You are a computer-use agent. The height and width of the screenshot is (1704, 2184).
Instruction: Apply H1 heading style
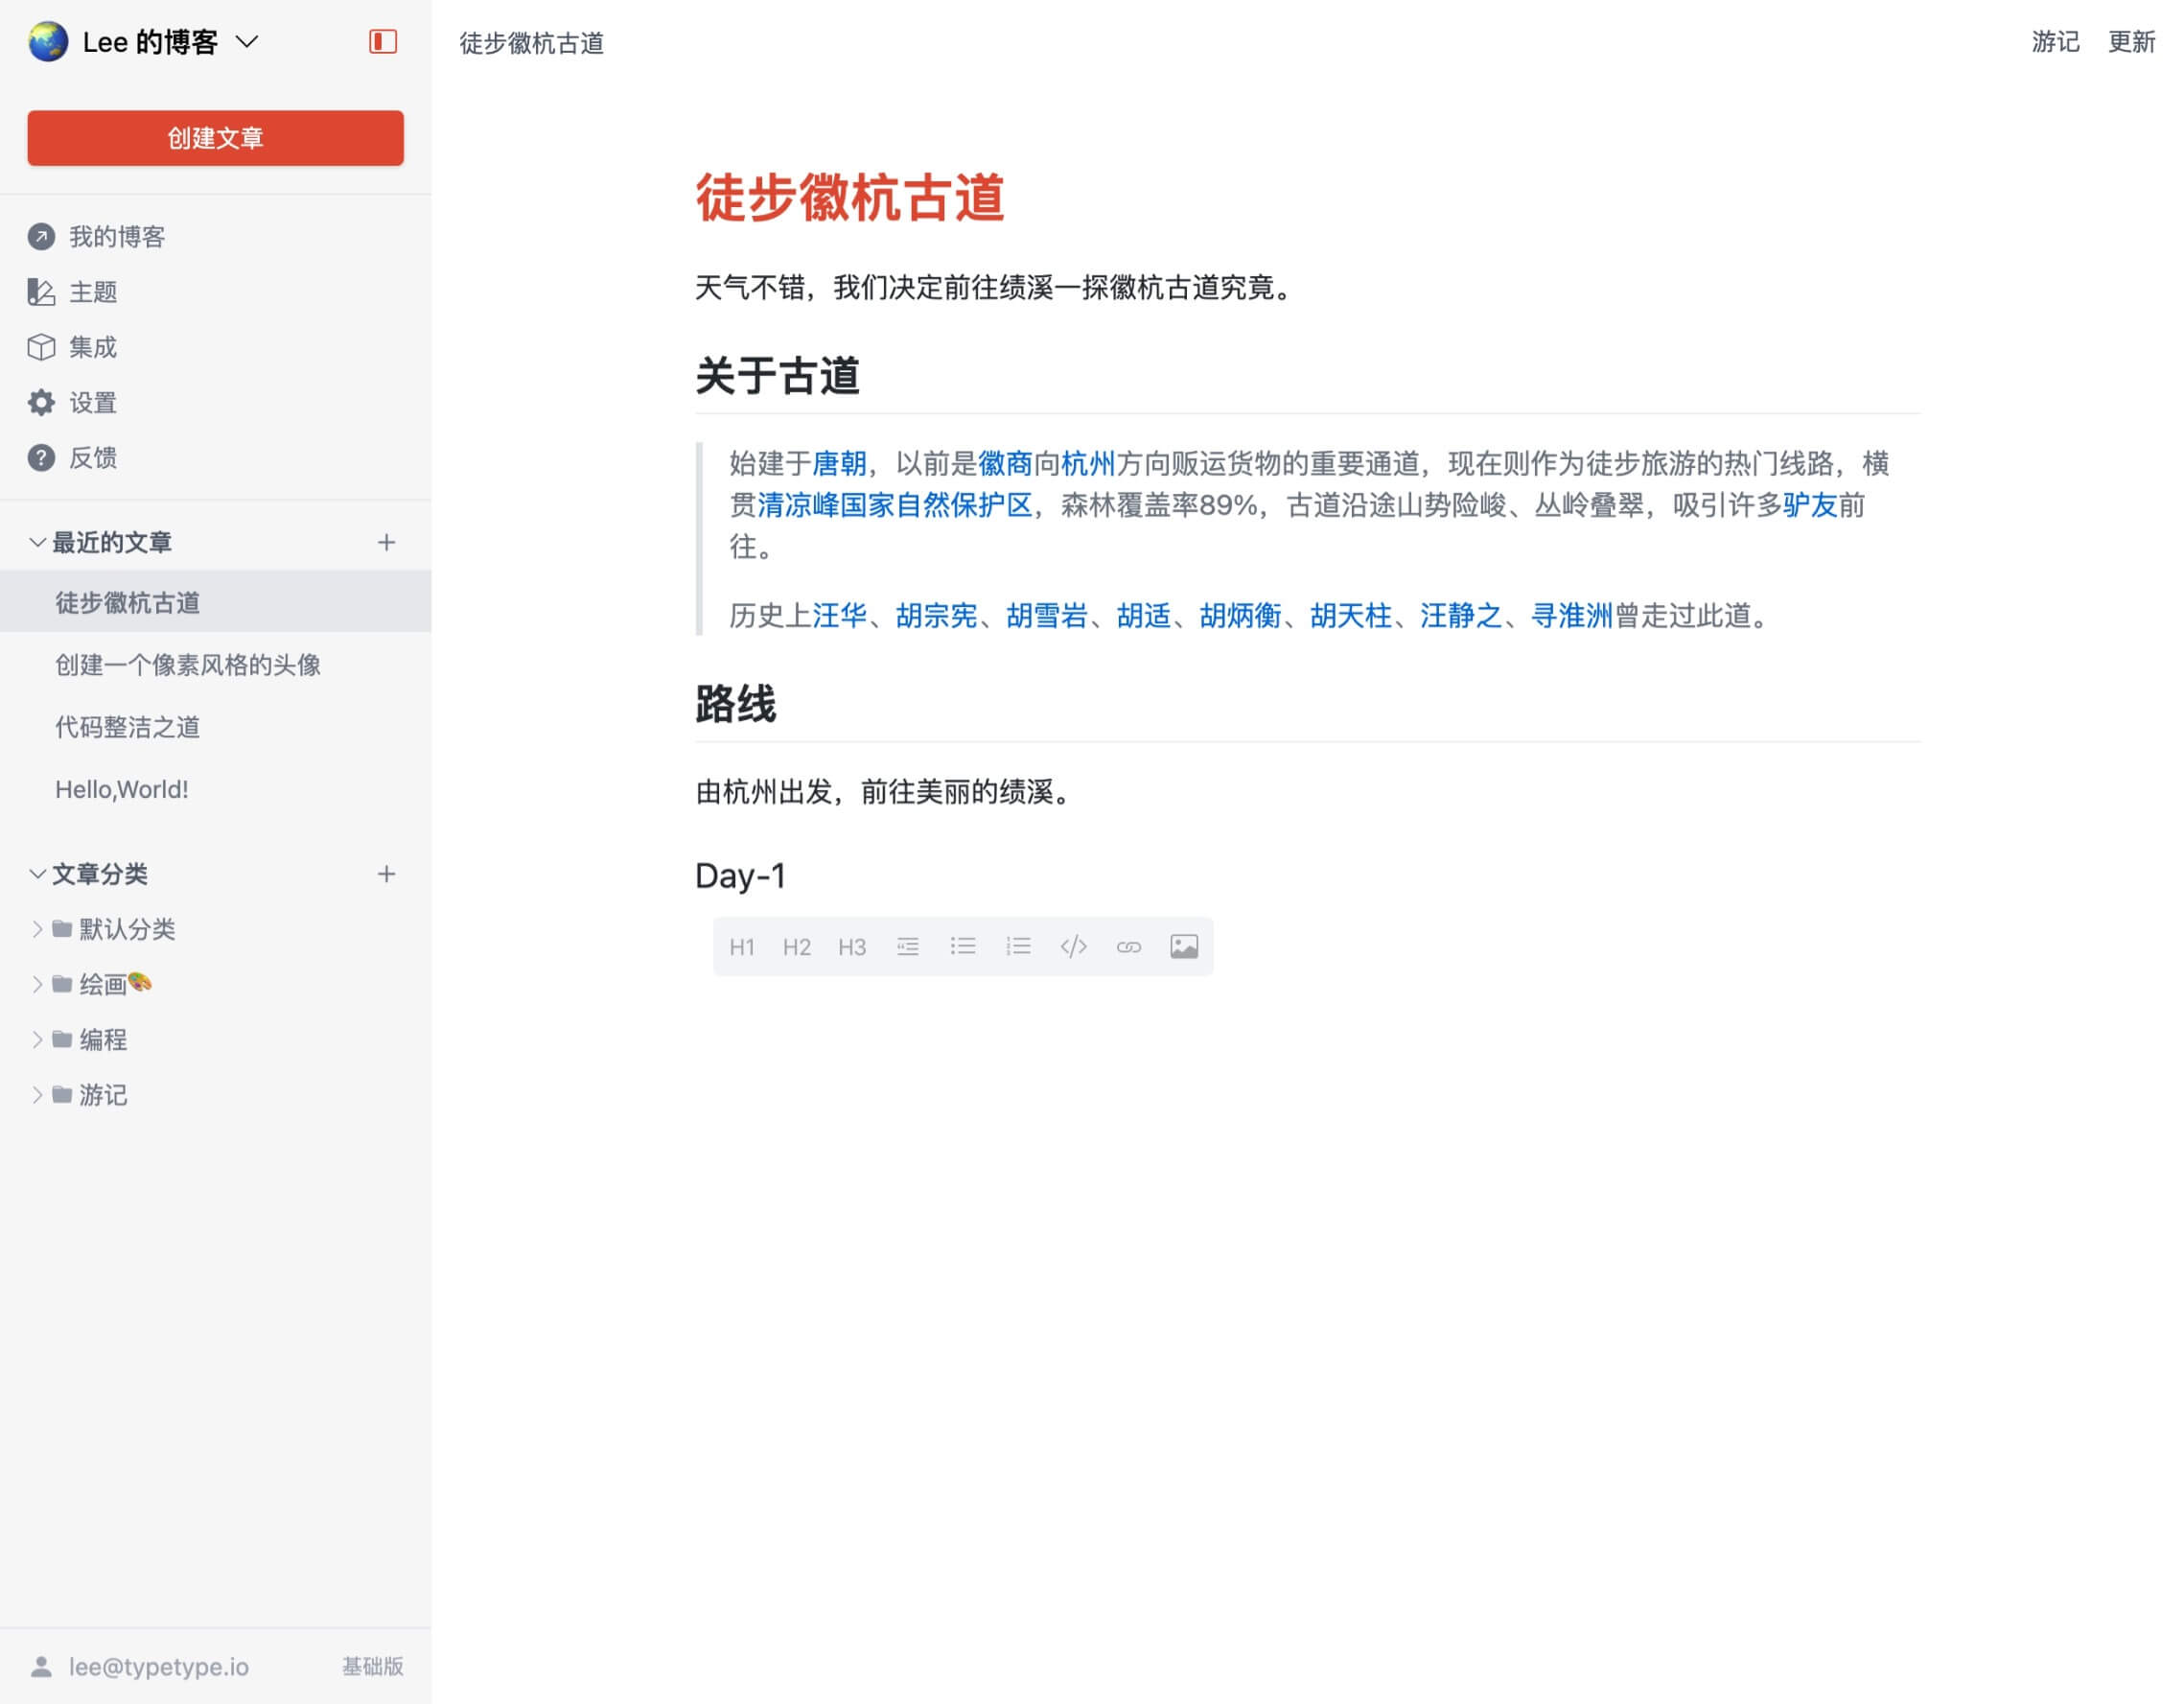tap(741, 946)
